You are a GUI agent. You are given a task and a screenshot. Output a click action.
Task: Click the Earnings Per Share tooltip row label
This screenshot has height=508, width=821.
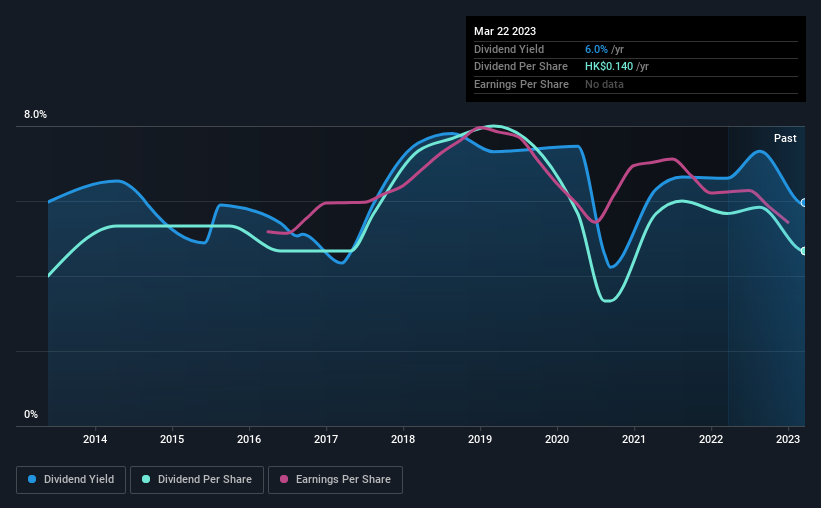pos(521,84)
